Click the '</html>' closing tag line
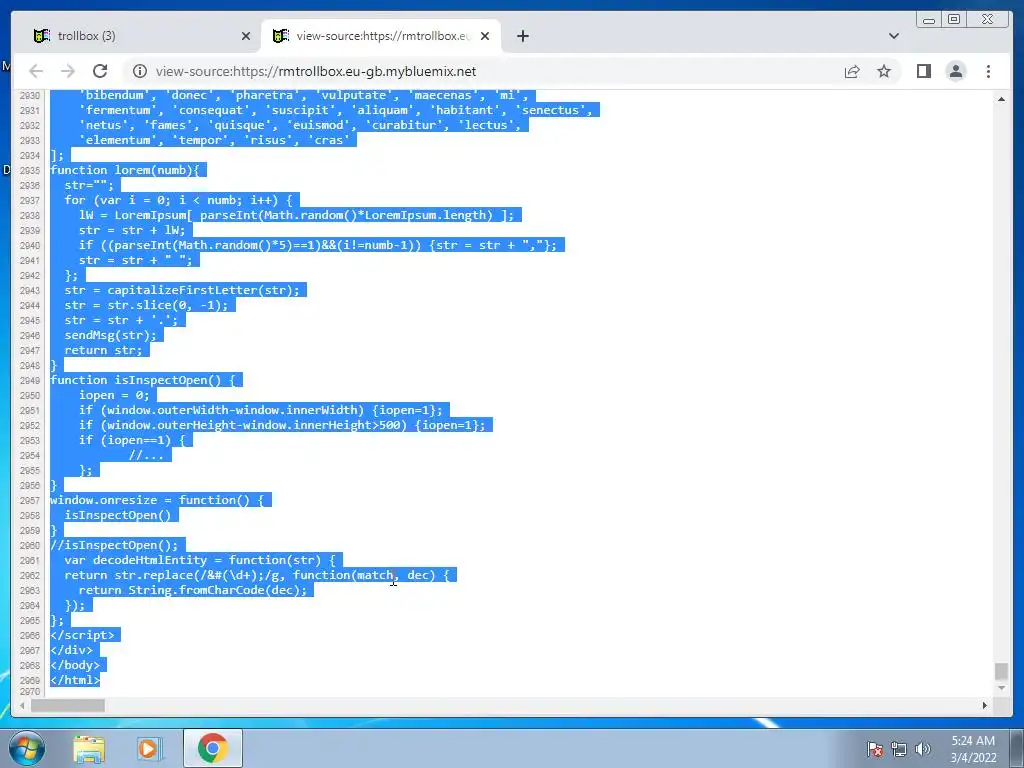The width and height of the screenshot is (1024, 768). click(x=75, y=680)
